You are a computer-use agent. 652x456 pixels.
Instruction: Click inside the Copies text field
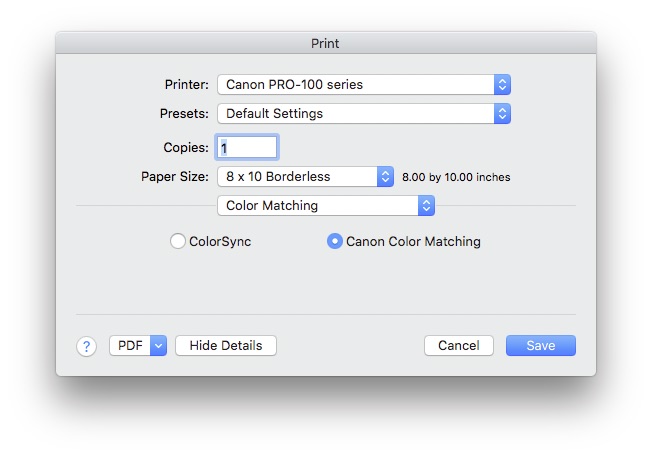(x=247, y=147)
